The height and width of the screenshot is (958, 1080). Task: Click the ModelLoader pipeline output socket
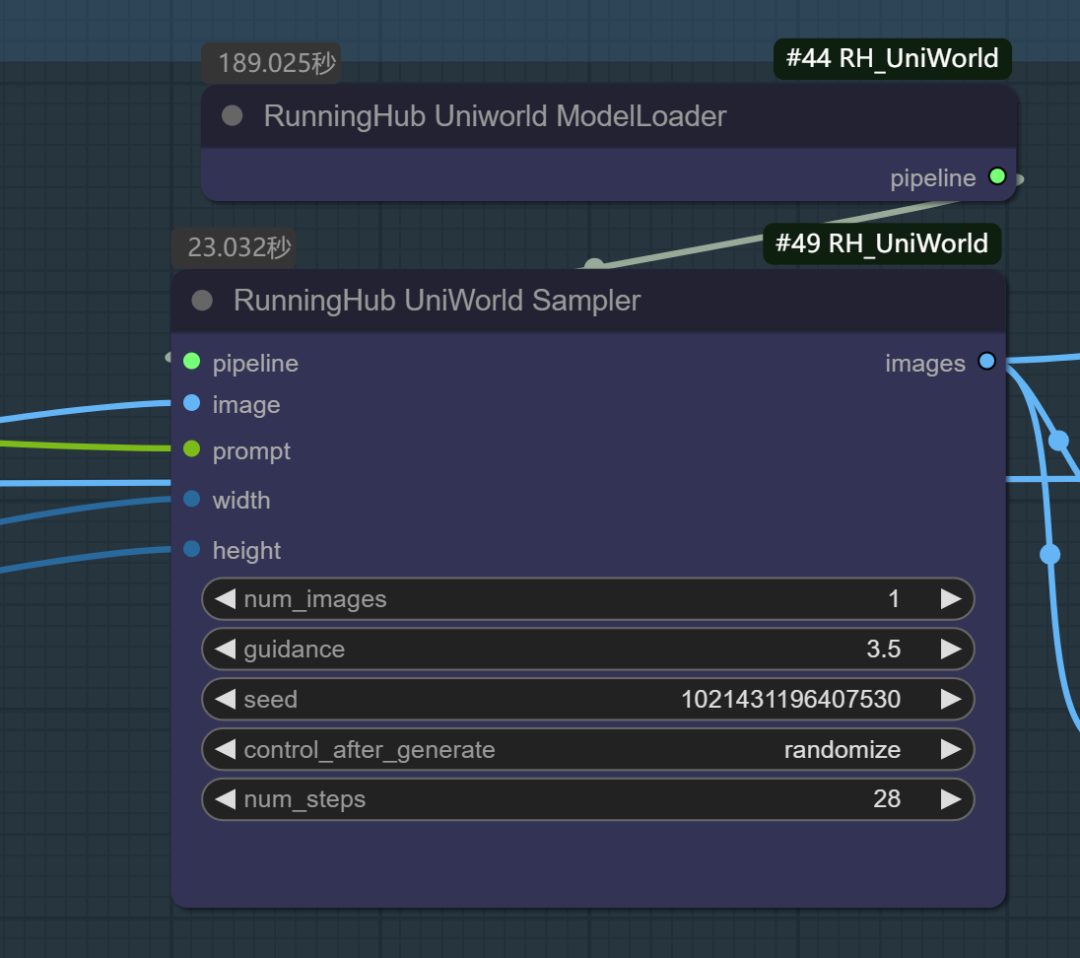(x=997, y=176)
